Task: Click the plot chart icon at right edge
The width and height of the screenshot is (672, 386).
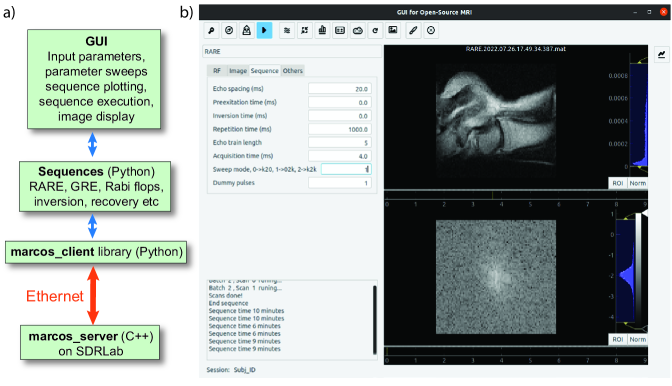Action: click(x=662, y=54)
